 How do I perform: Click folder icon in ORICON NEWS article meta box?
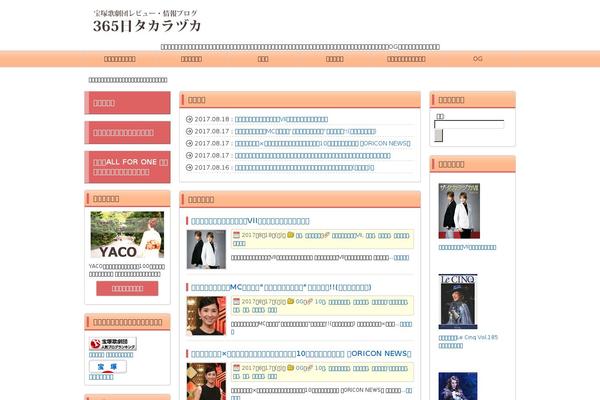[290, 367]
